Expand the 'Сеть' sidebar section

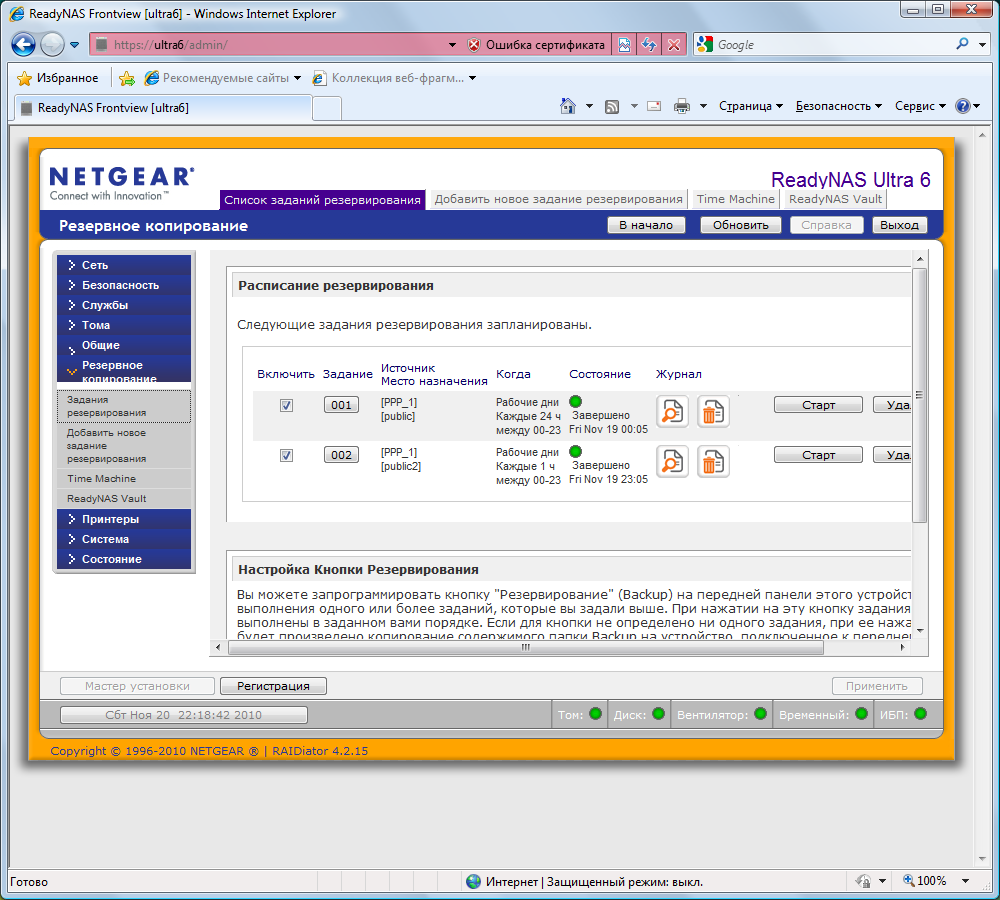(x=124, y=265)
